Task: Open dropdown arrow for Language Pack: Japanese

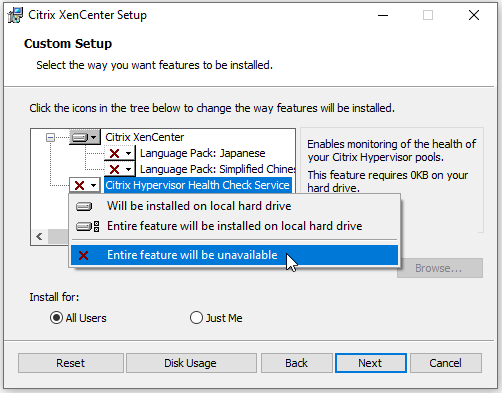Action: click(128, 154)
